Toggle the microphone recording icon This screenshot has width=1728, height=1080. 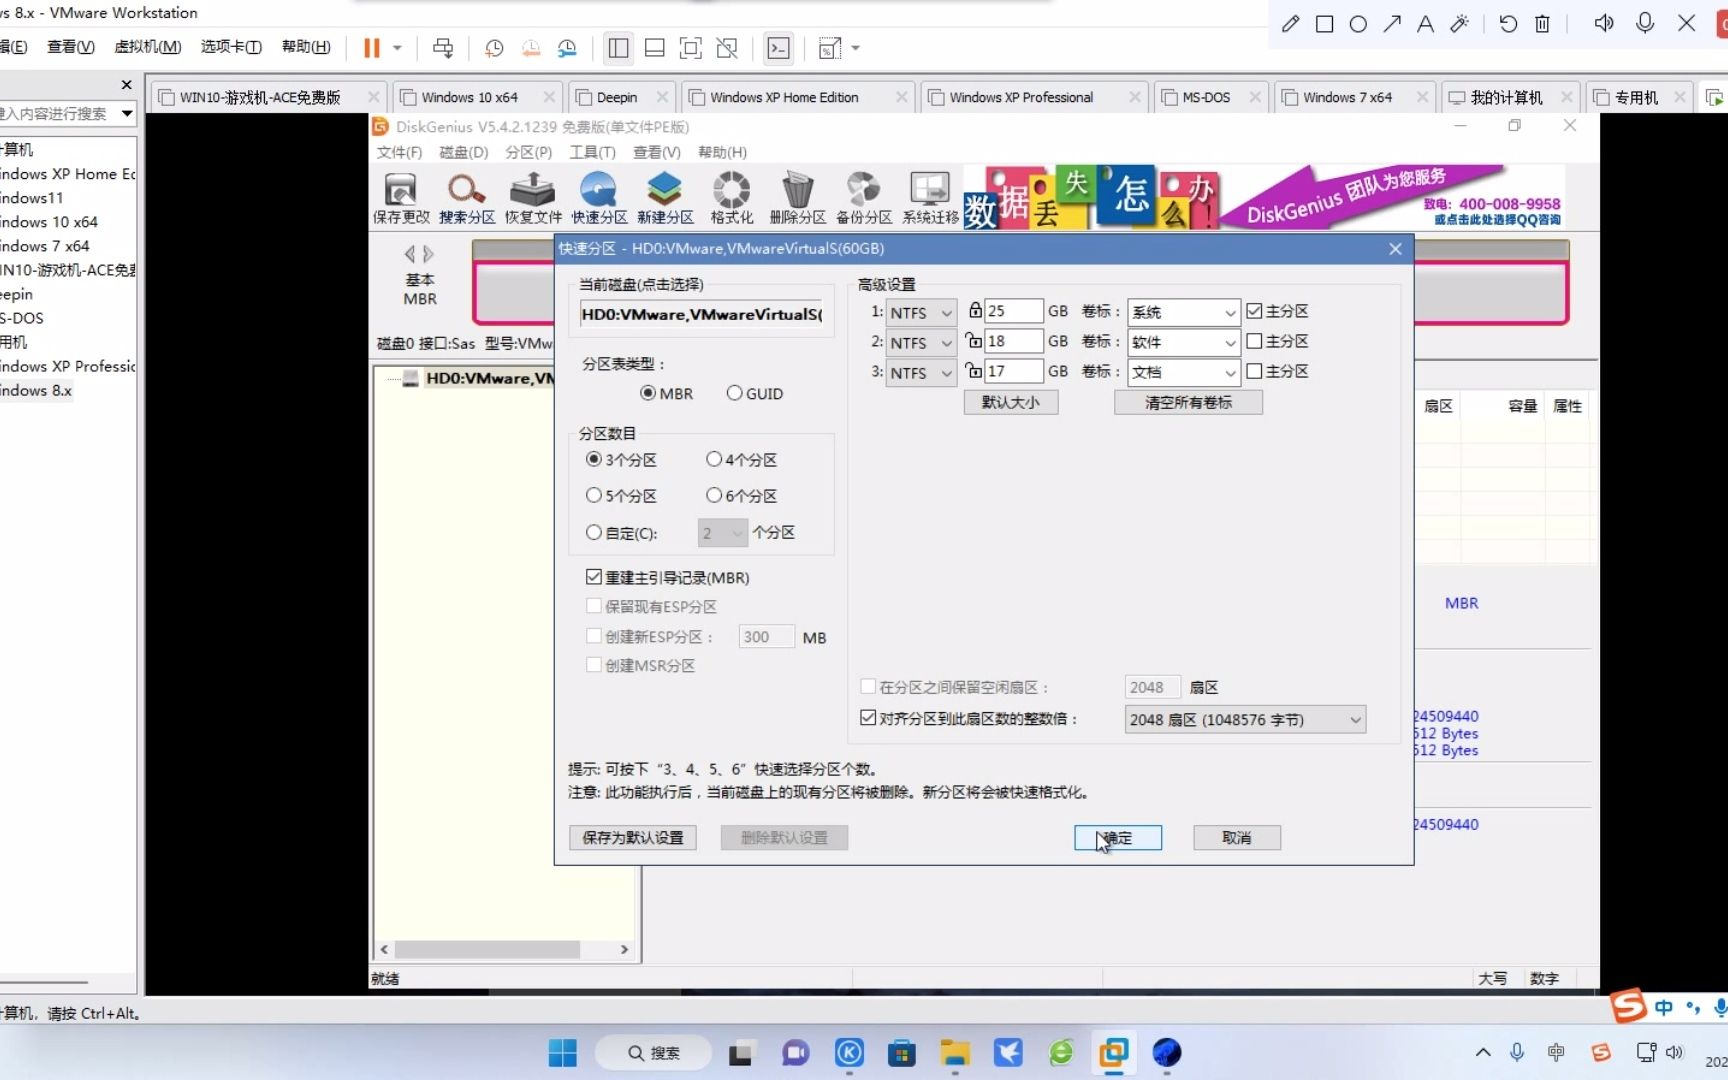coord(1645,23)
